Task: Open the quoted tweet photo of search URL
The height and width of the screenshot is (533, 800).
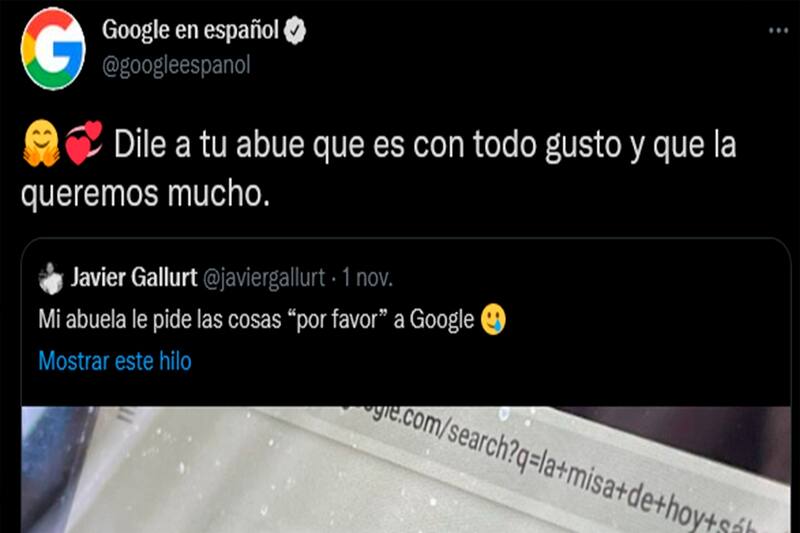Action: pos(406,469)
